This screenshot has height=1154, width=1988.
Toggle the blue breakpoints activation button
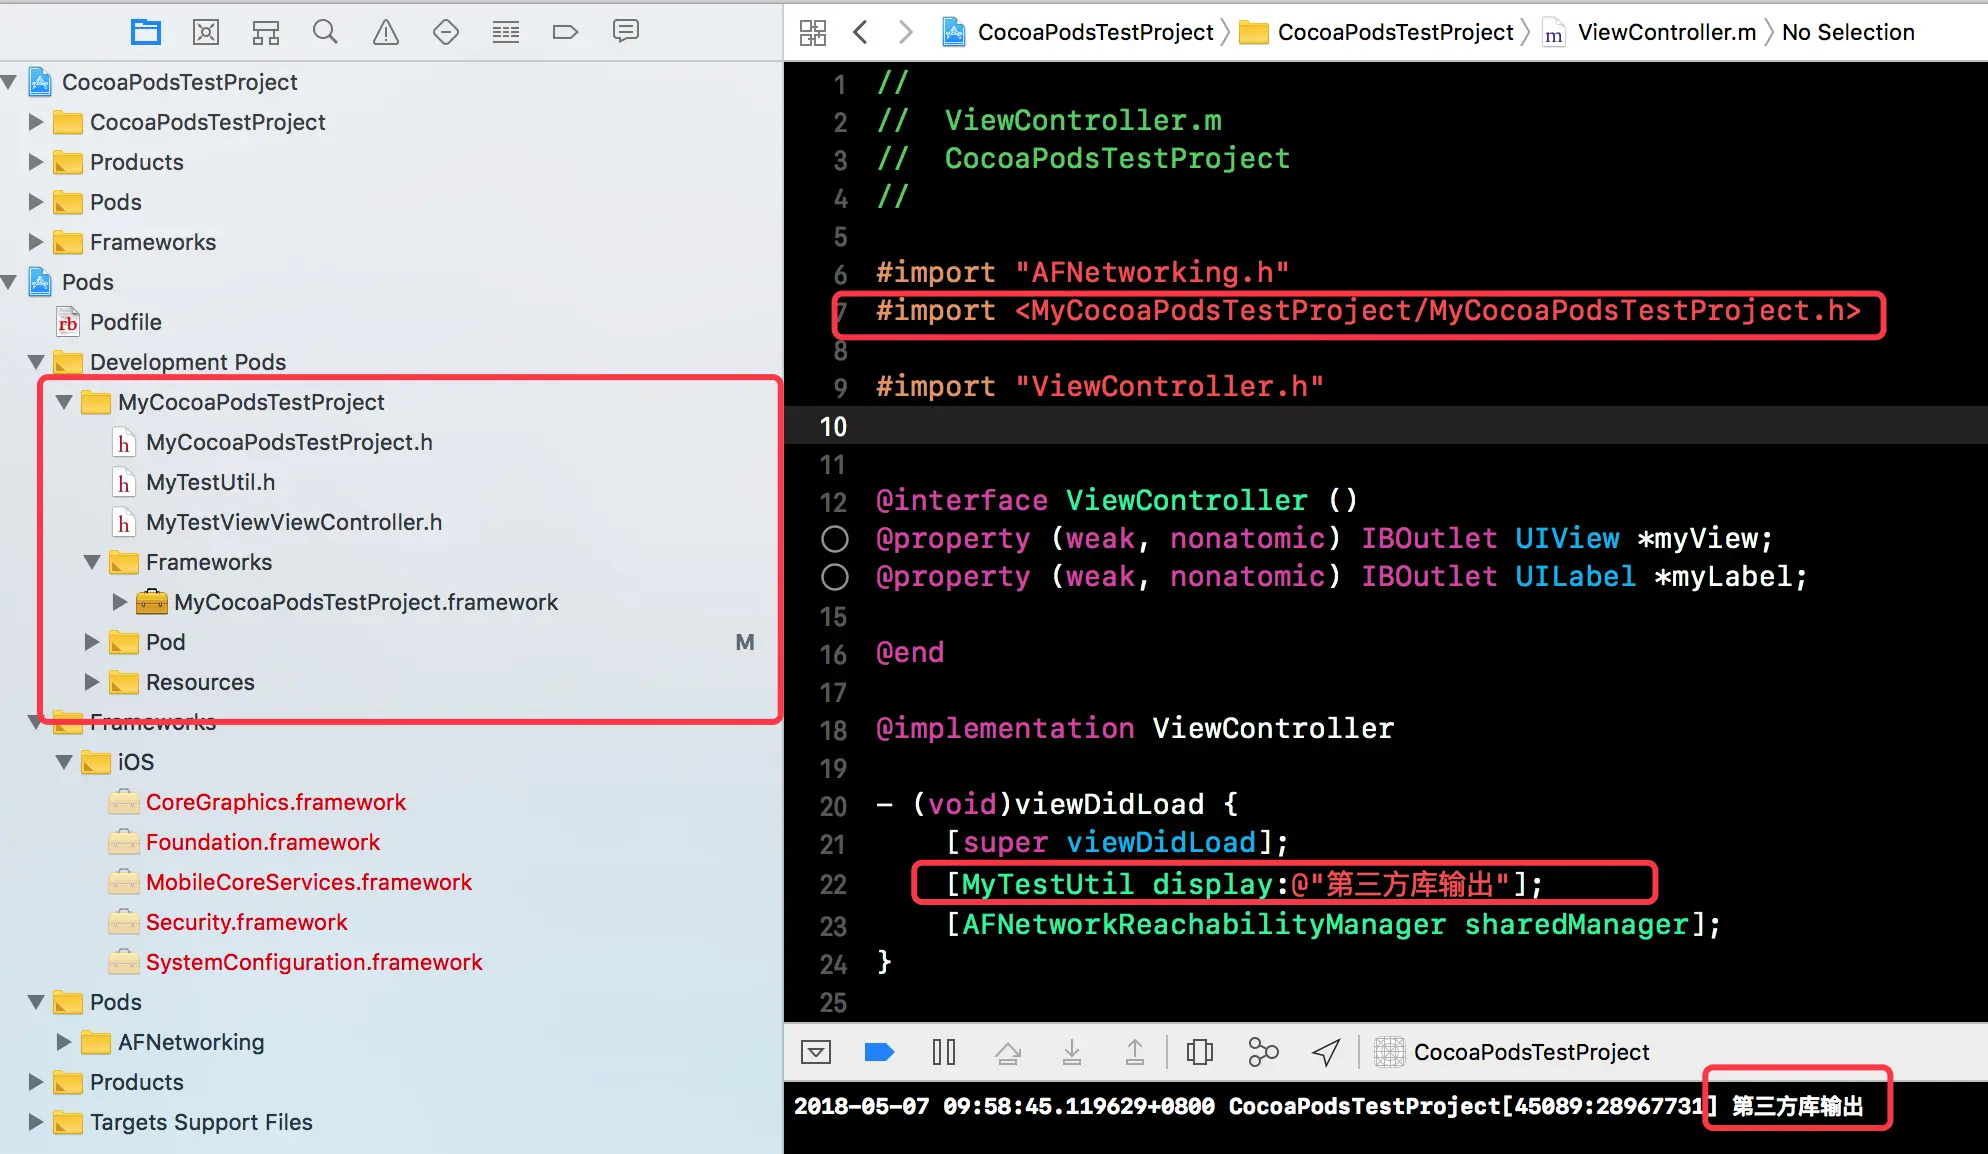coord(879,1052)
